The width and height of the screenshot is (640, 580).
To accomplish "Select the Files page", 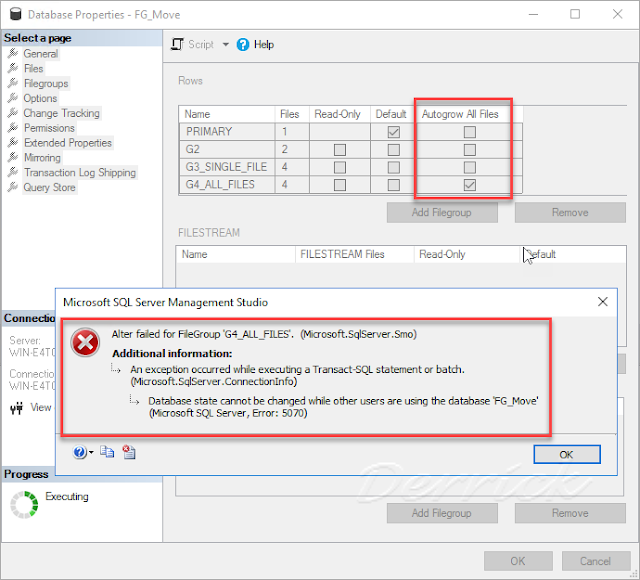I will coord(33,69).
